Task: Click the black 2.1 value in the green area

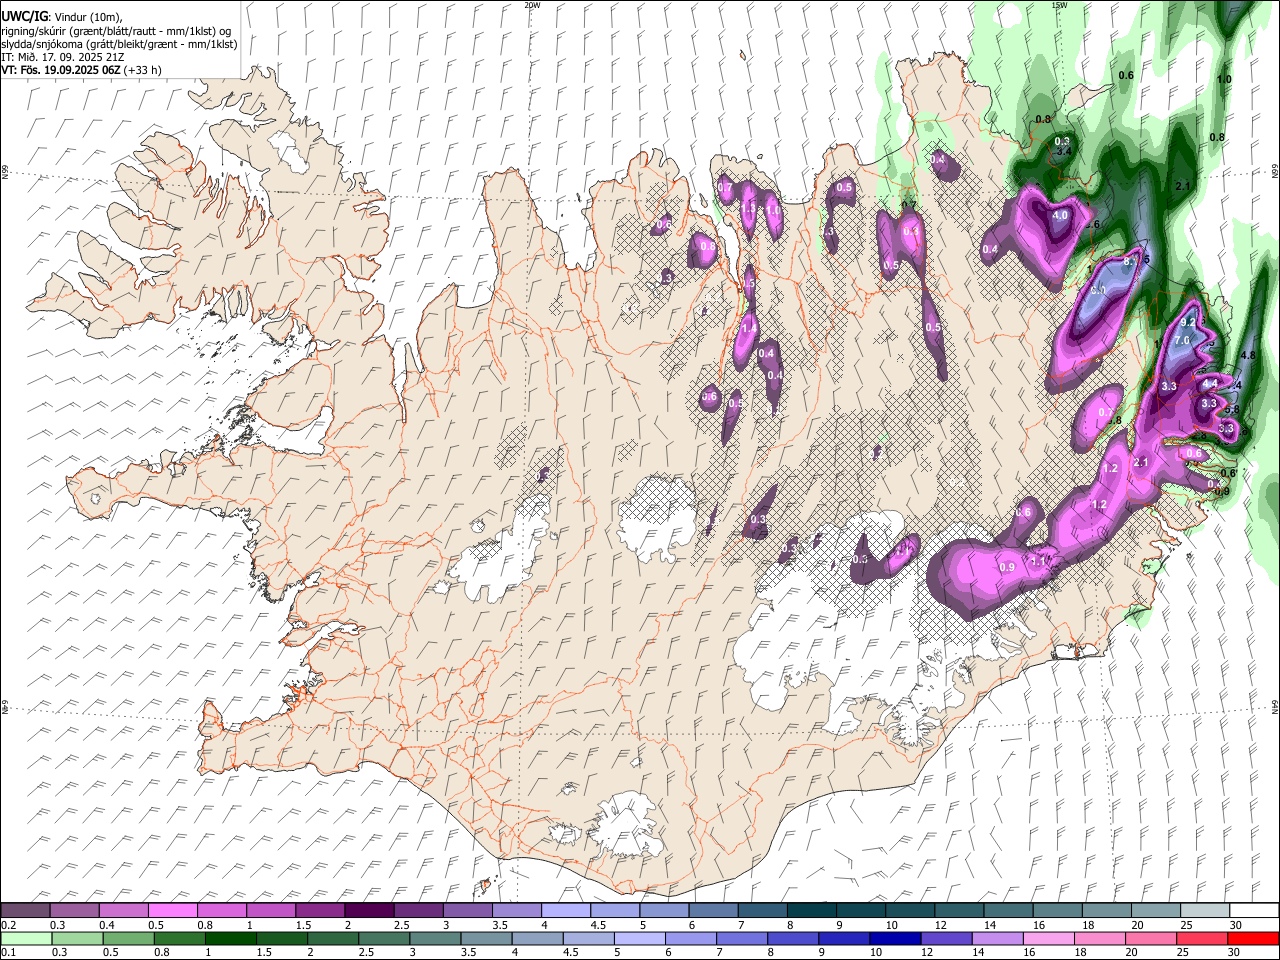Action: (x=1183, y=186)
